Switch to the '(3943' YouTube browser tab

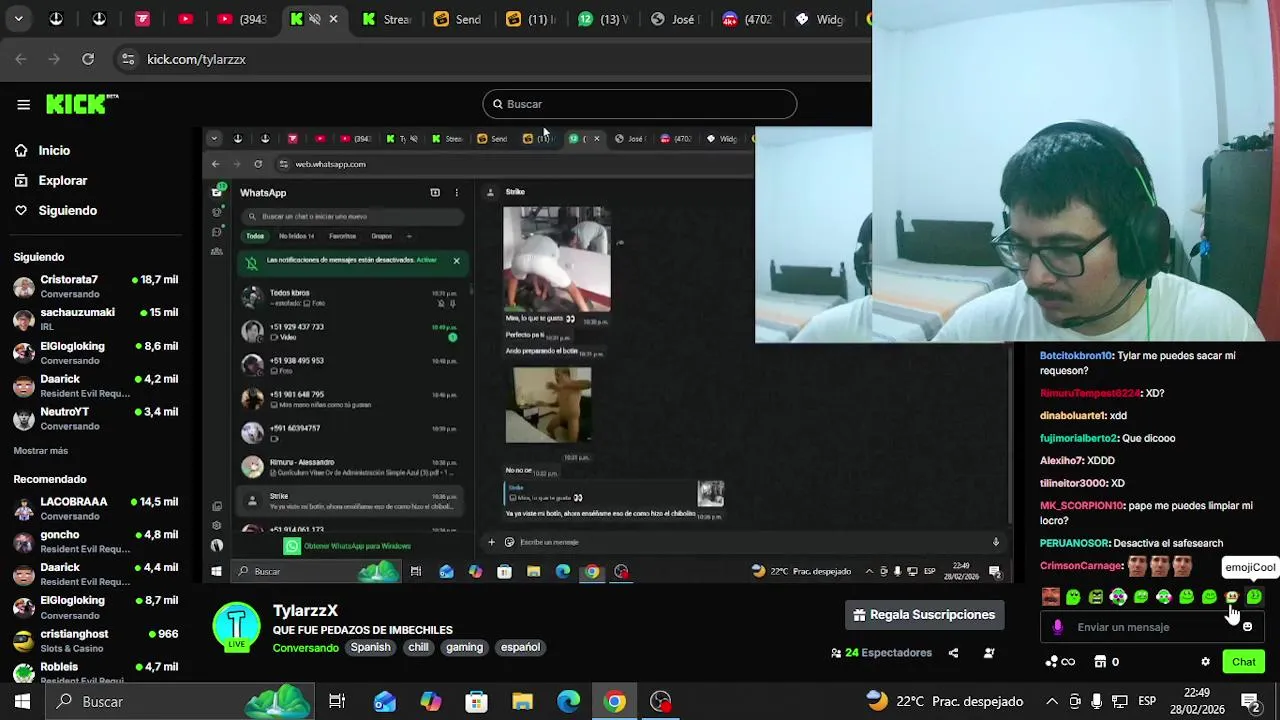pos(243,19)
